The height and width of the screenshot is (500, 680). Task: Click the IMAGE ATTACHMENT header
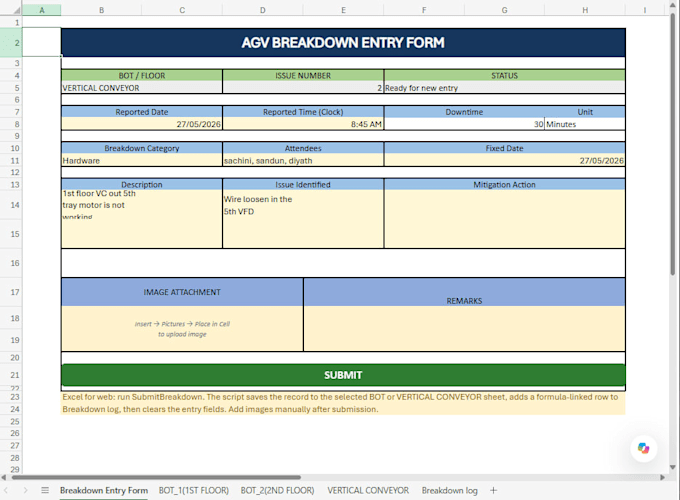(182, 292)
